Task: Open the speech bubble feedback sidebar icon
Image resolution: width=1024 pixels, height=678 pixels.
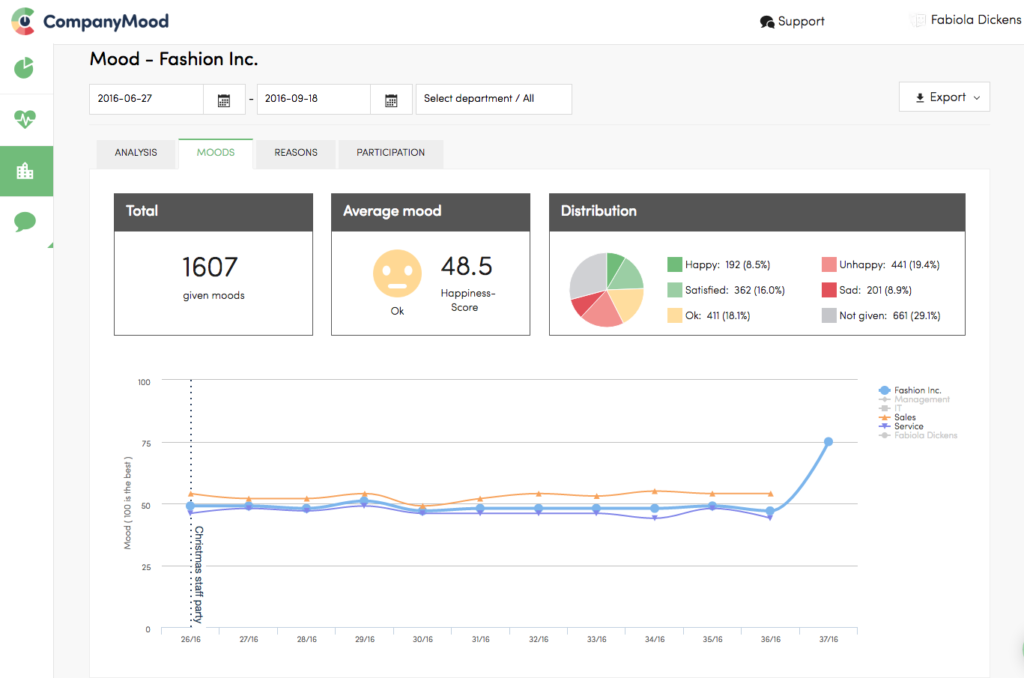Action: 25,221
